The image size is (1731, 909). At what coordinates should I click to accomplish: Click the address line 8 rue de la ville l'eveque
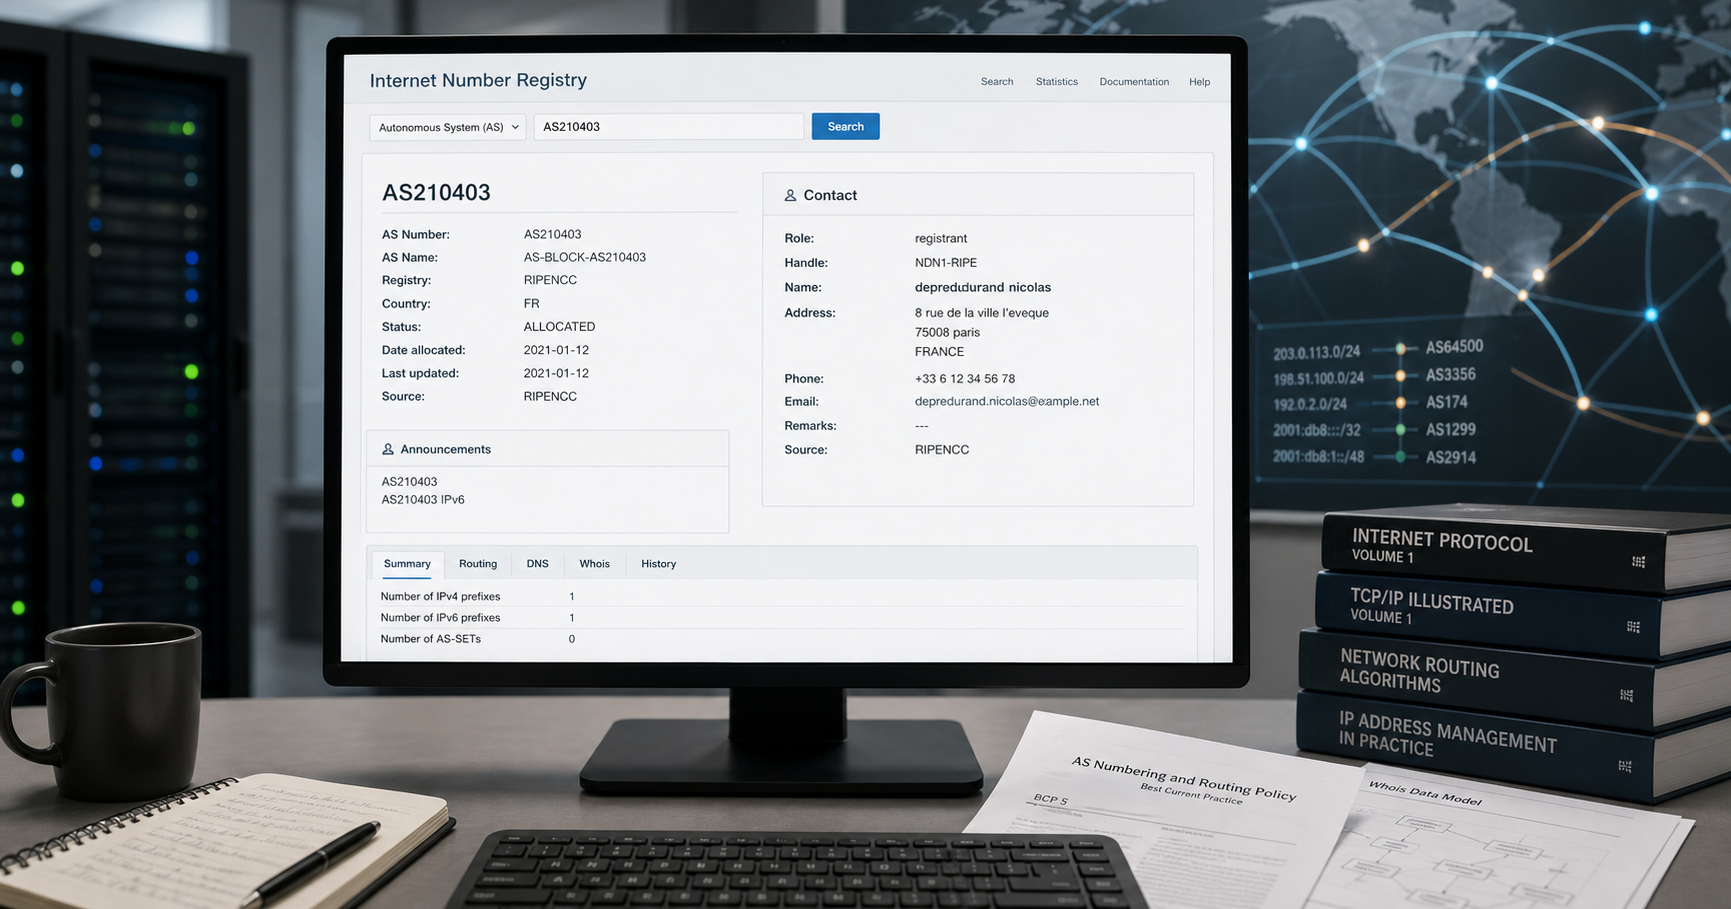click(x=982, y=313)
